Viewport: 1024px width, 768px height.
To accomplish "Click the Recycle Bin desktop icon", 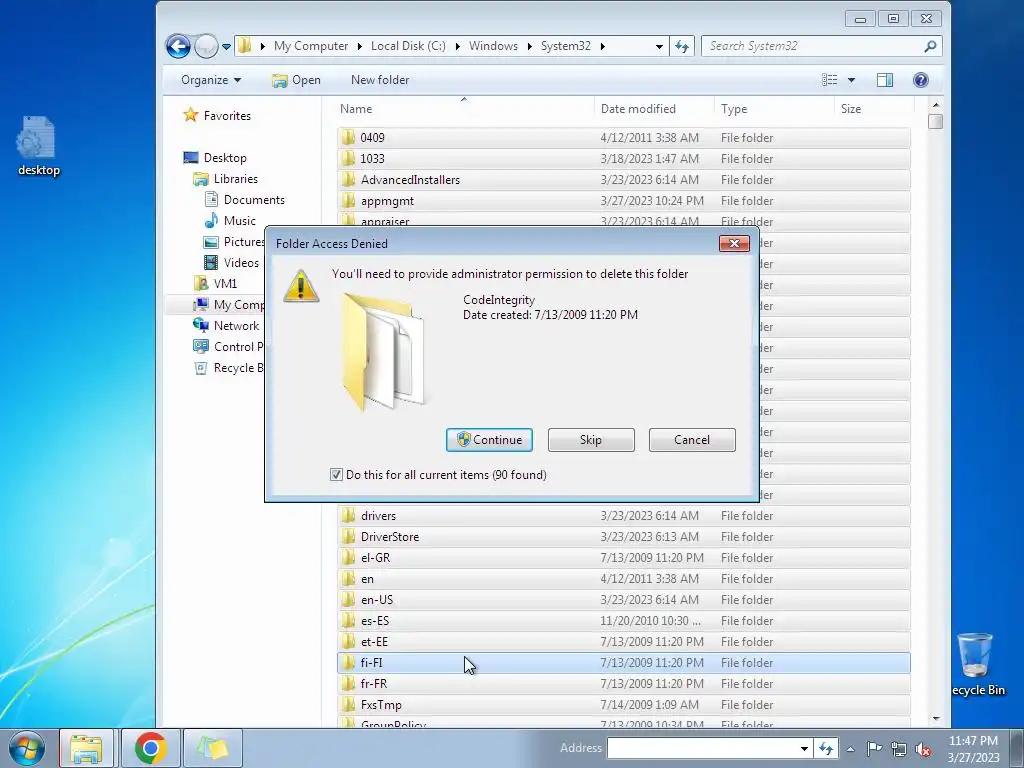I will pos(977,664).
